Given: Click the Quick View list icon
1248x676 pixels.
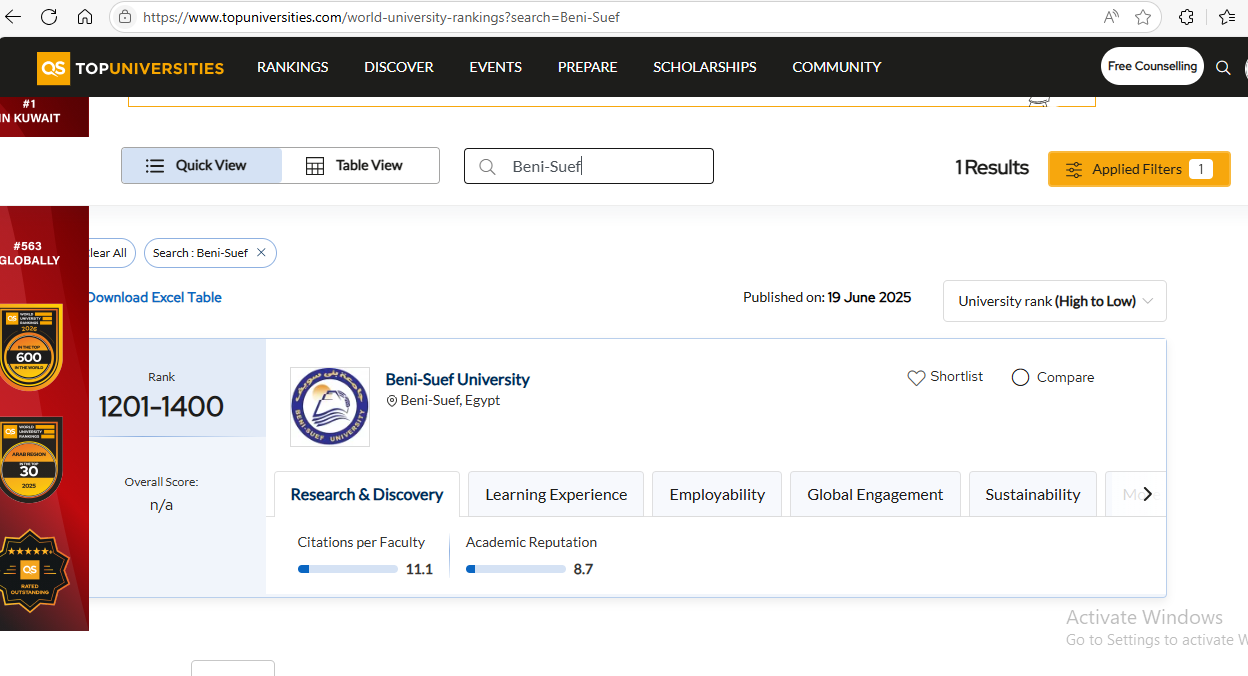Looking at the screenshot, I should point(155,166).
